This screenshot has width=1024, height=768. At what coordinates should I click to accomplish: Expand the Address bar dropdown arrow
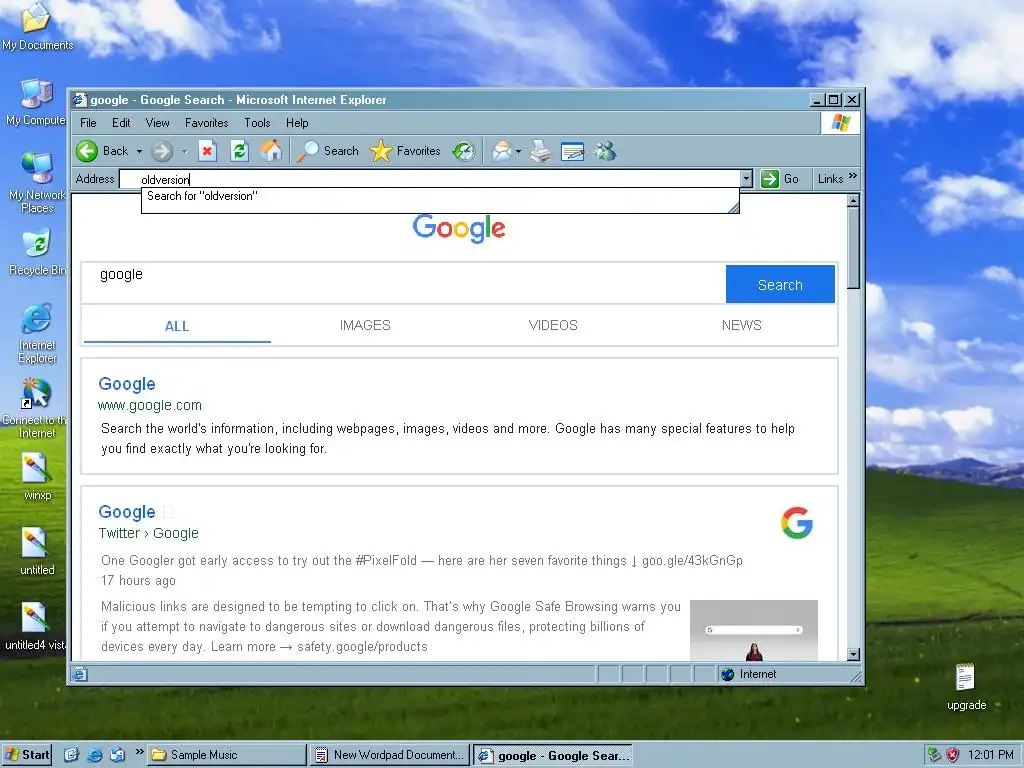pyautogui.click(x=746, y=178)
